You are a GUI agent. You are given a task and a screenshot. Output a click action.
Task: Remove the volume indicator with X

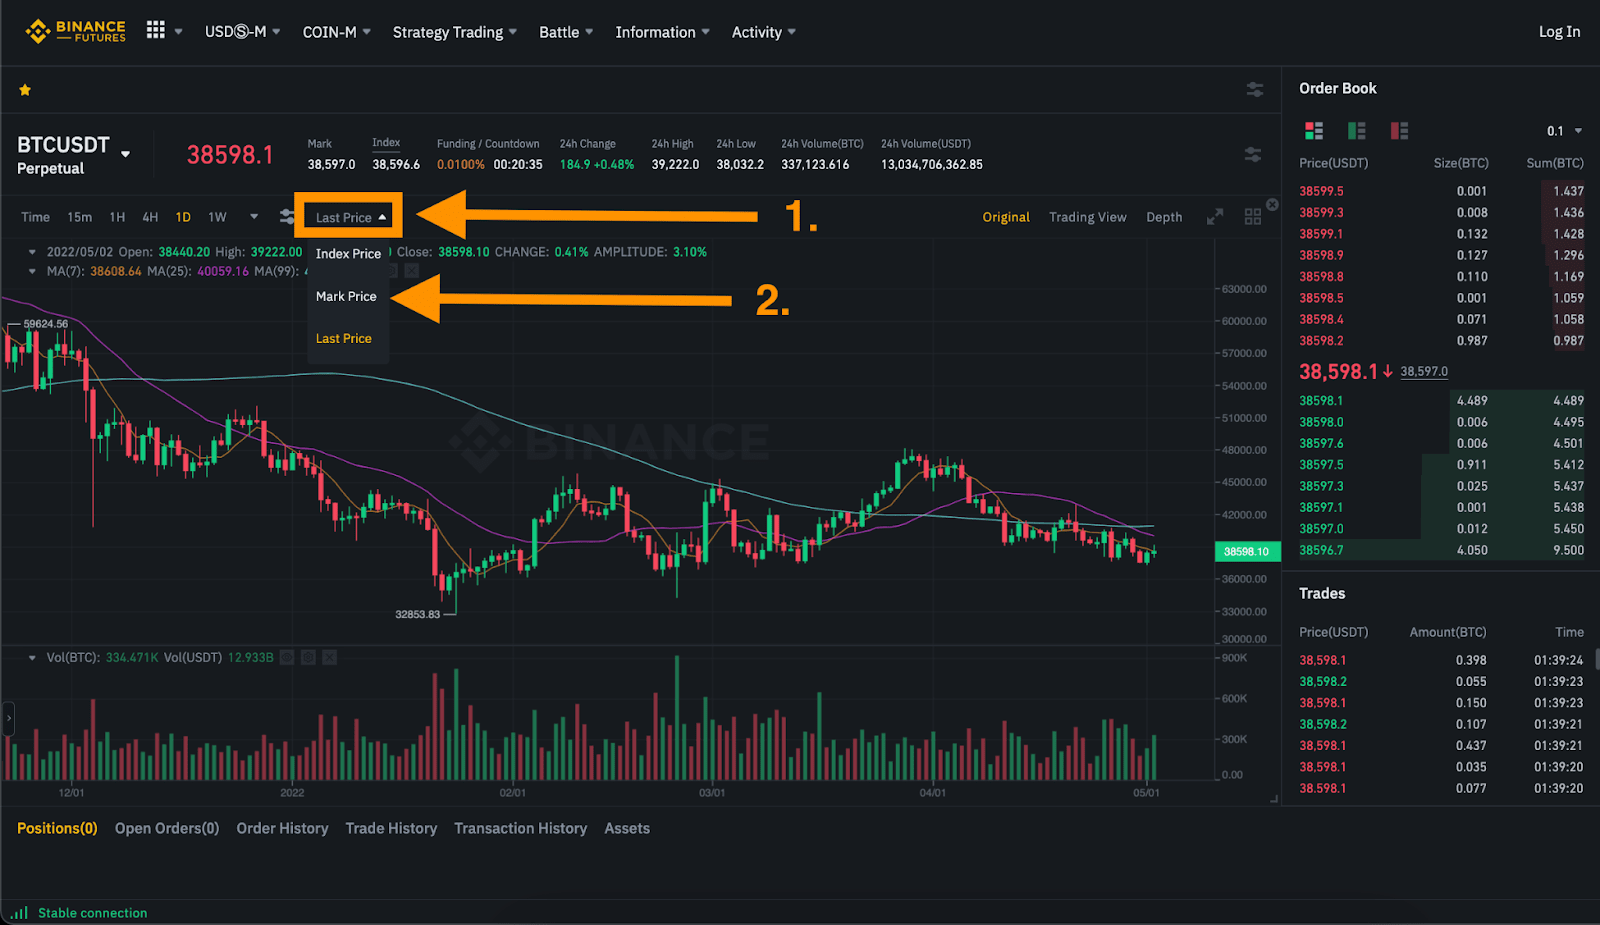pos(330,657)
